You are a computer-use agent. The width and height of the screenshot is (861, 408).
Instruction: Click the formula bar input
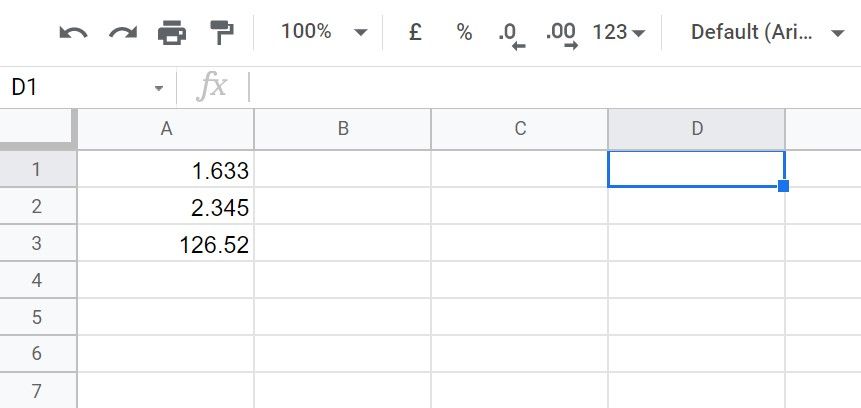tap(550, 88)
